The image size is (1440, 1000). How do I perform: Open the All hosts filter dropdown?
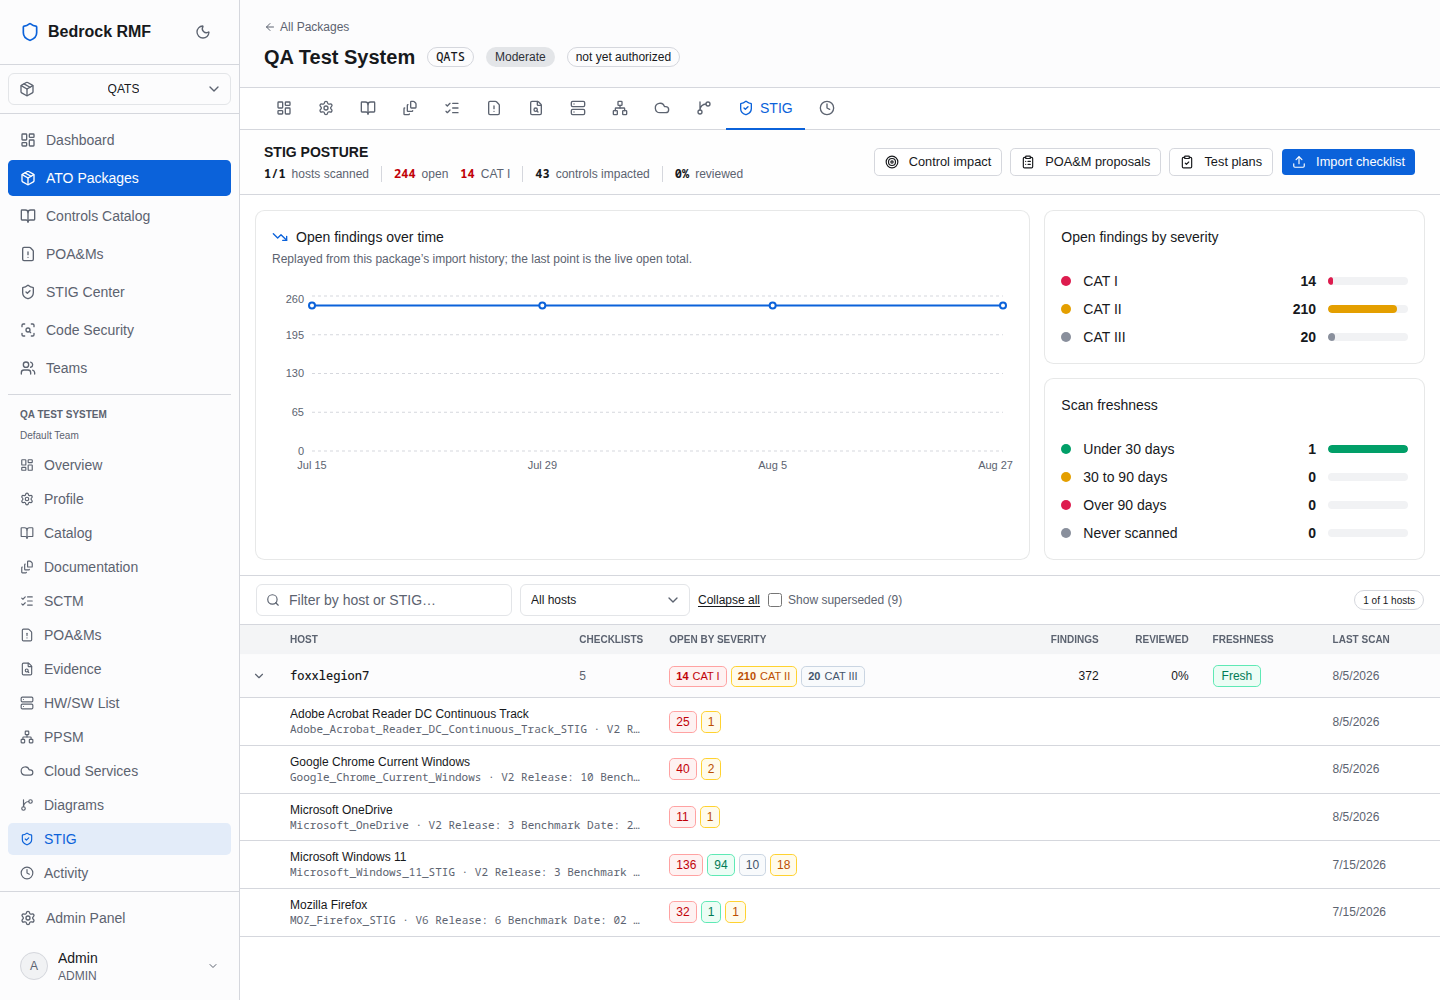605,600
